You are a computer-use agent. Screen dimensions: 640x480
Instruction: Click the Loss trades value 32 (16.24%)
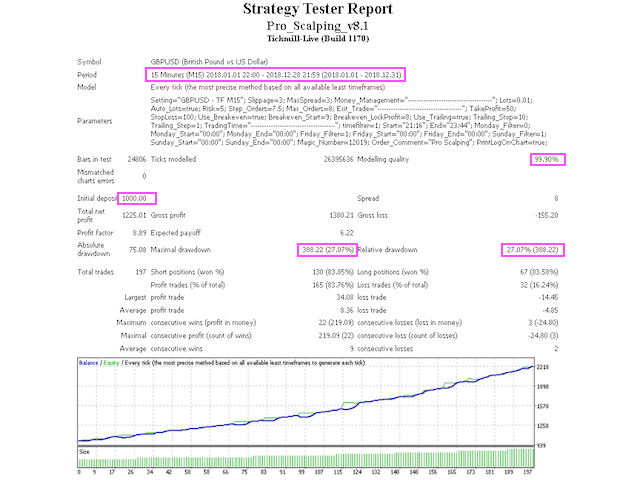click(539, 285)
